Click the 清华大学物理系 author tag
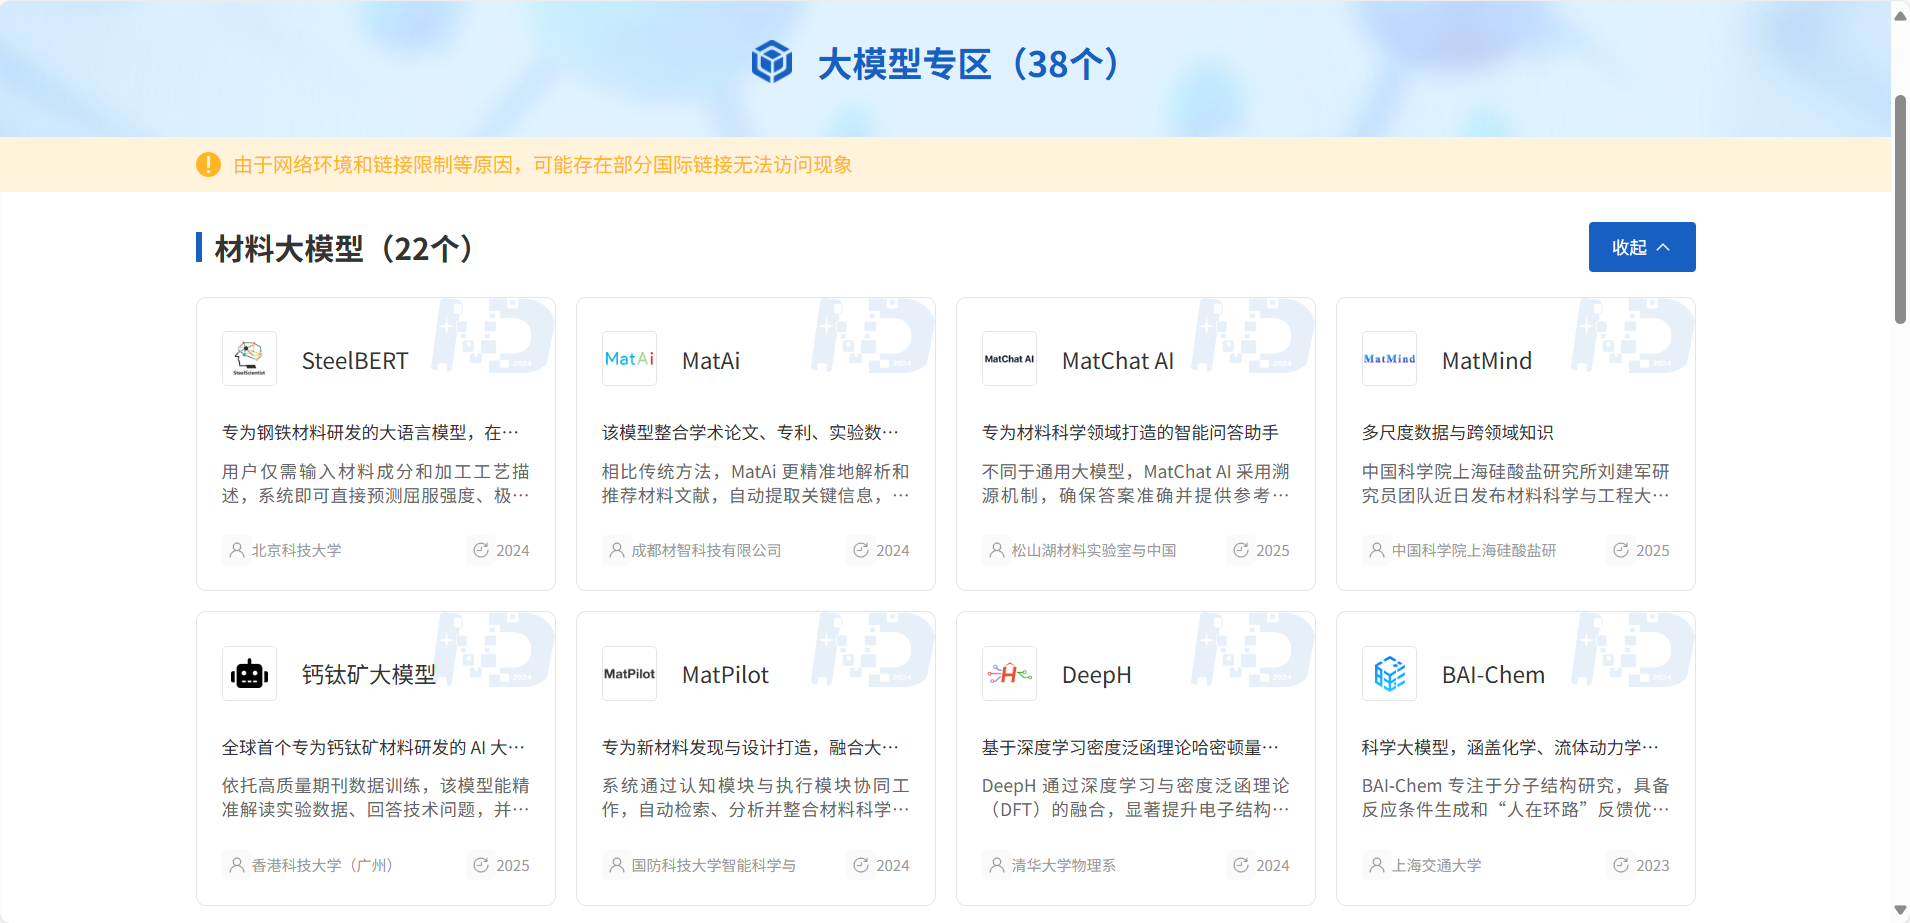The image size is (1910, 923). [1053, 865]
